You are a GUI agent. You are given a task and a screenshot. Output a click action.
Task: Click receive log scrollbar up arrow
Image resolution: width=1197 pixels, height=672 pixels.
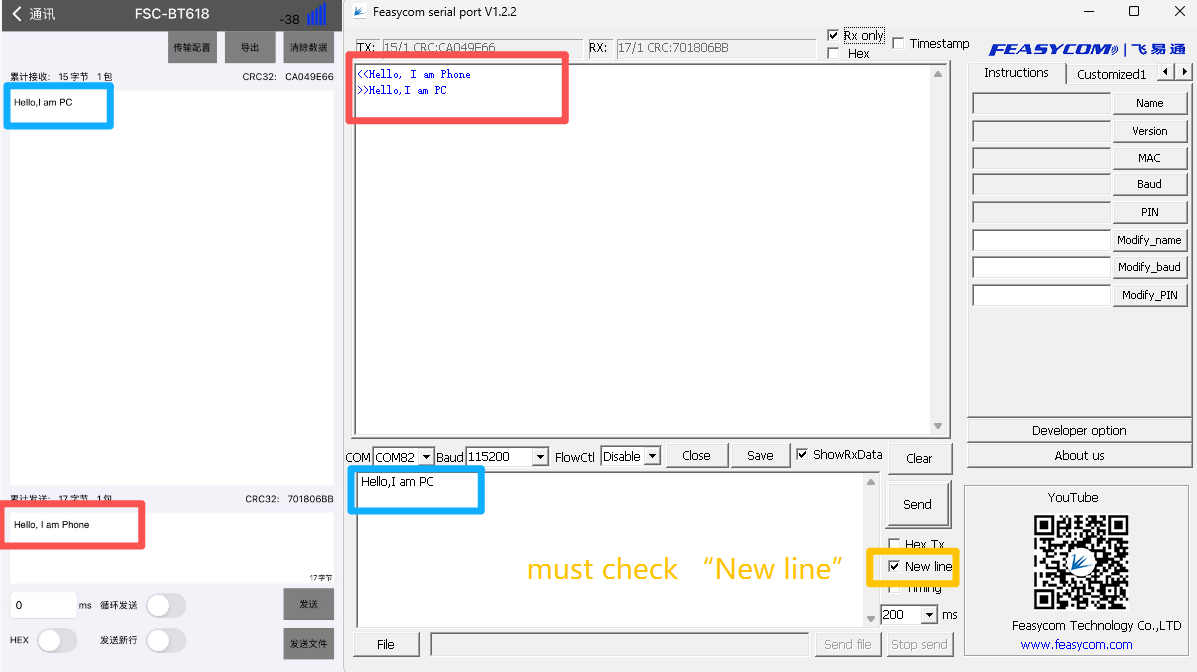tap(937, 74)
